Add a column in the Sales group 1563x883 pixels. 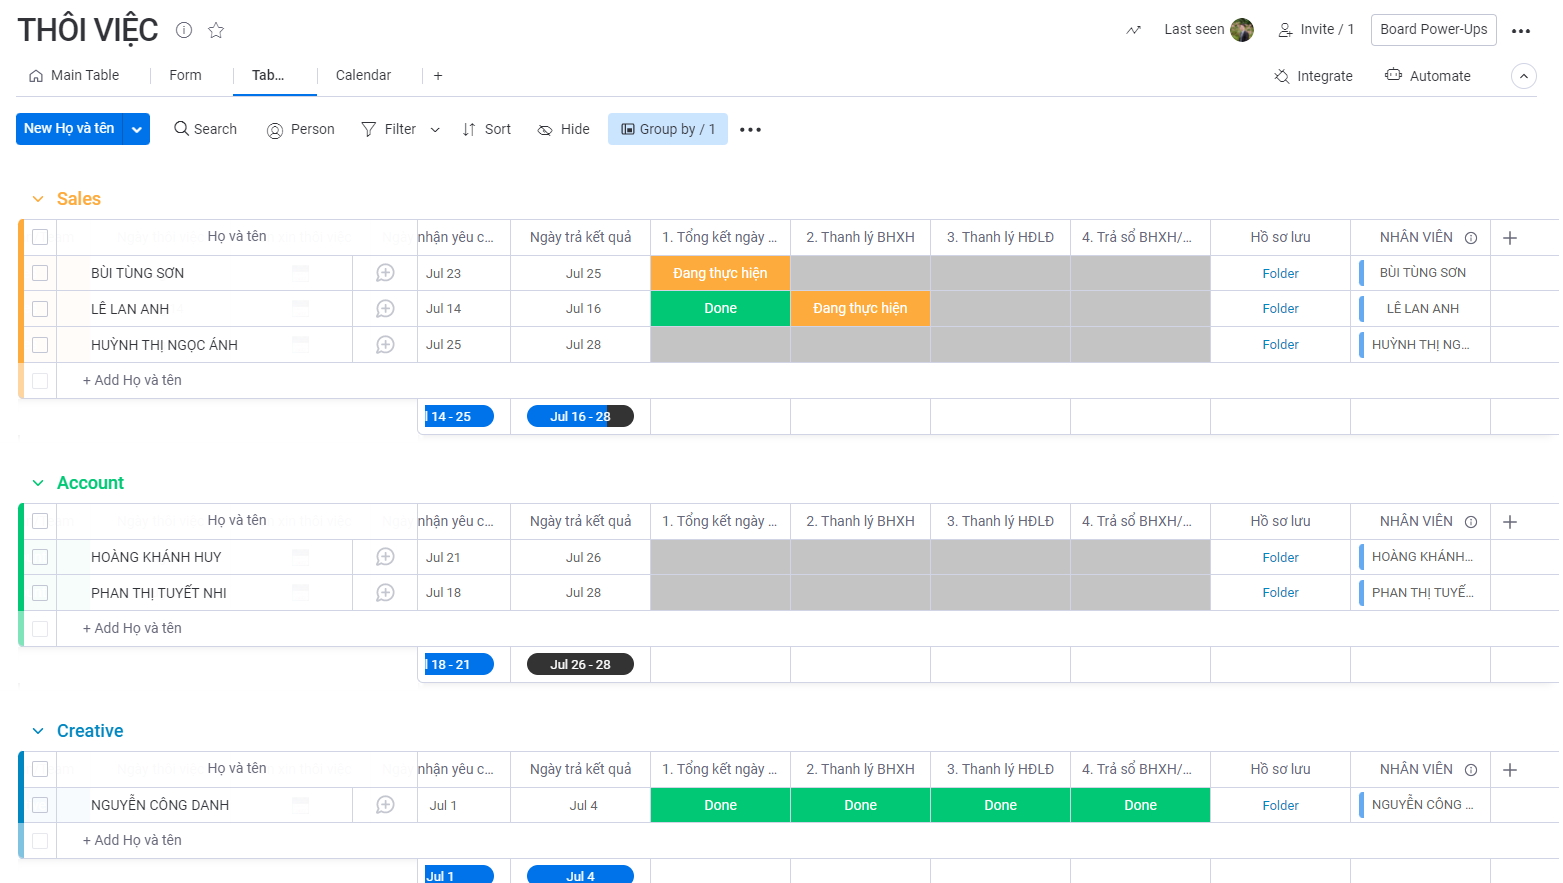coord(1510,238)
